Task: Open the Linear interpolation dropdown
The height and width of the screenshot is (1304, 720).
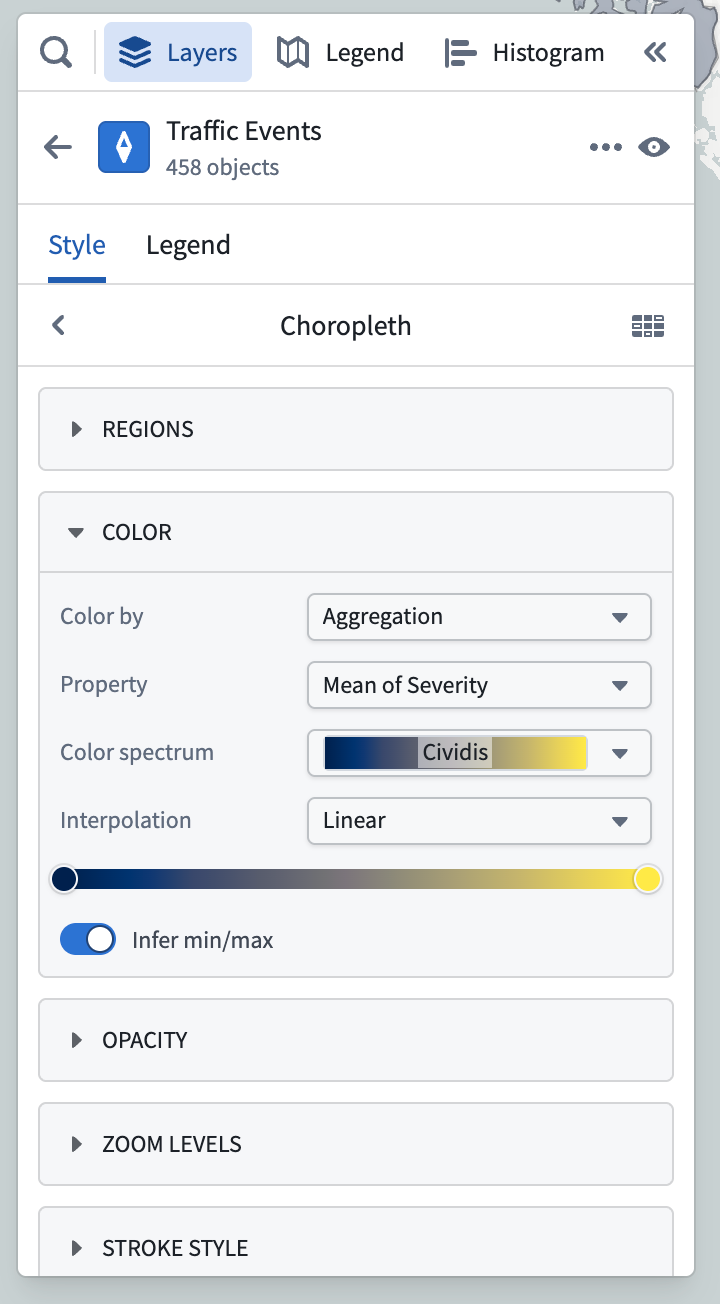Action: click(479, 821)
